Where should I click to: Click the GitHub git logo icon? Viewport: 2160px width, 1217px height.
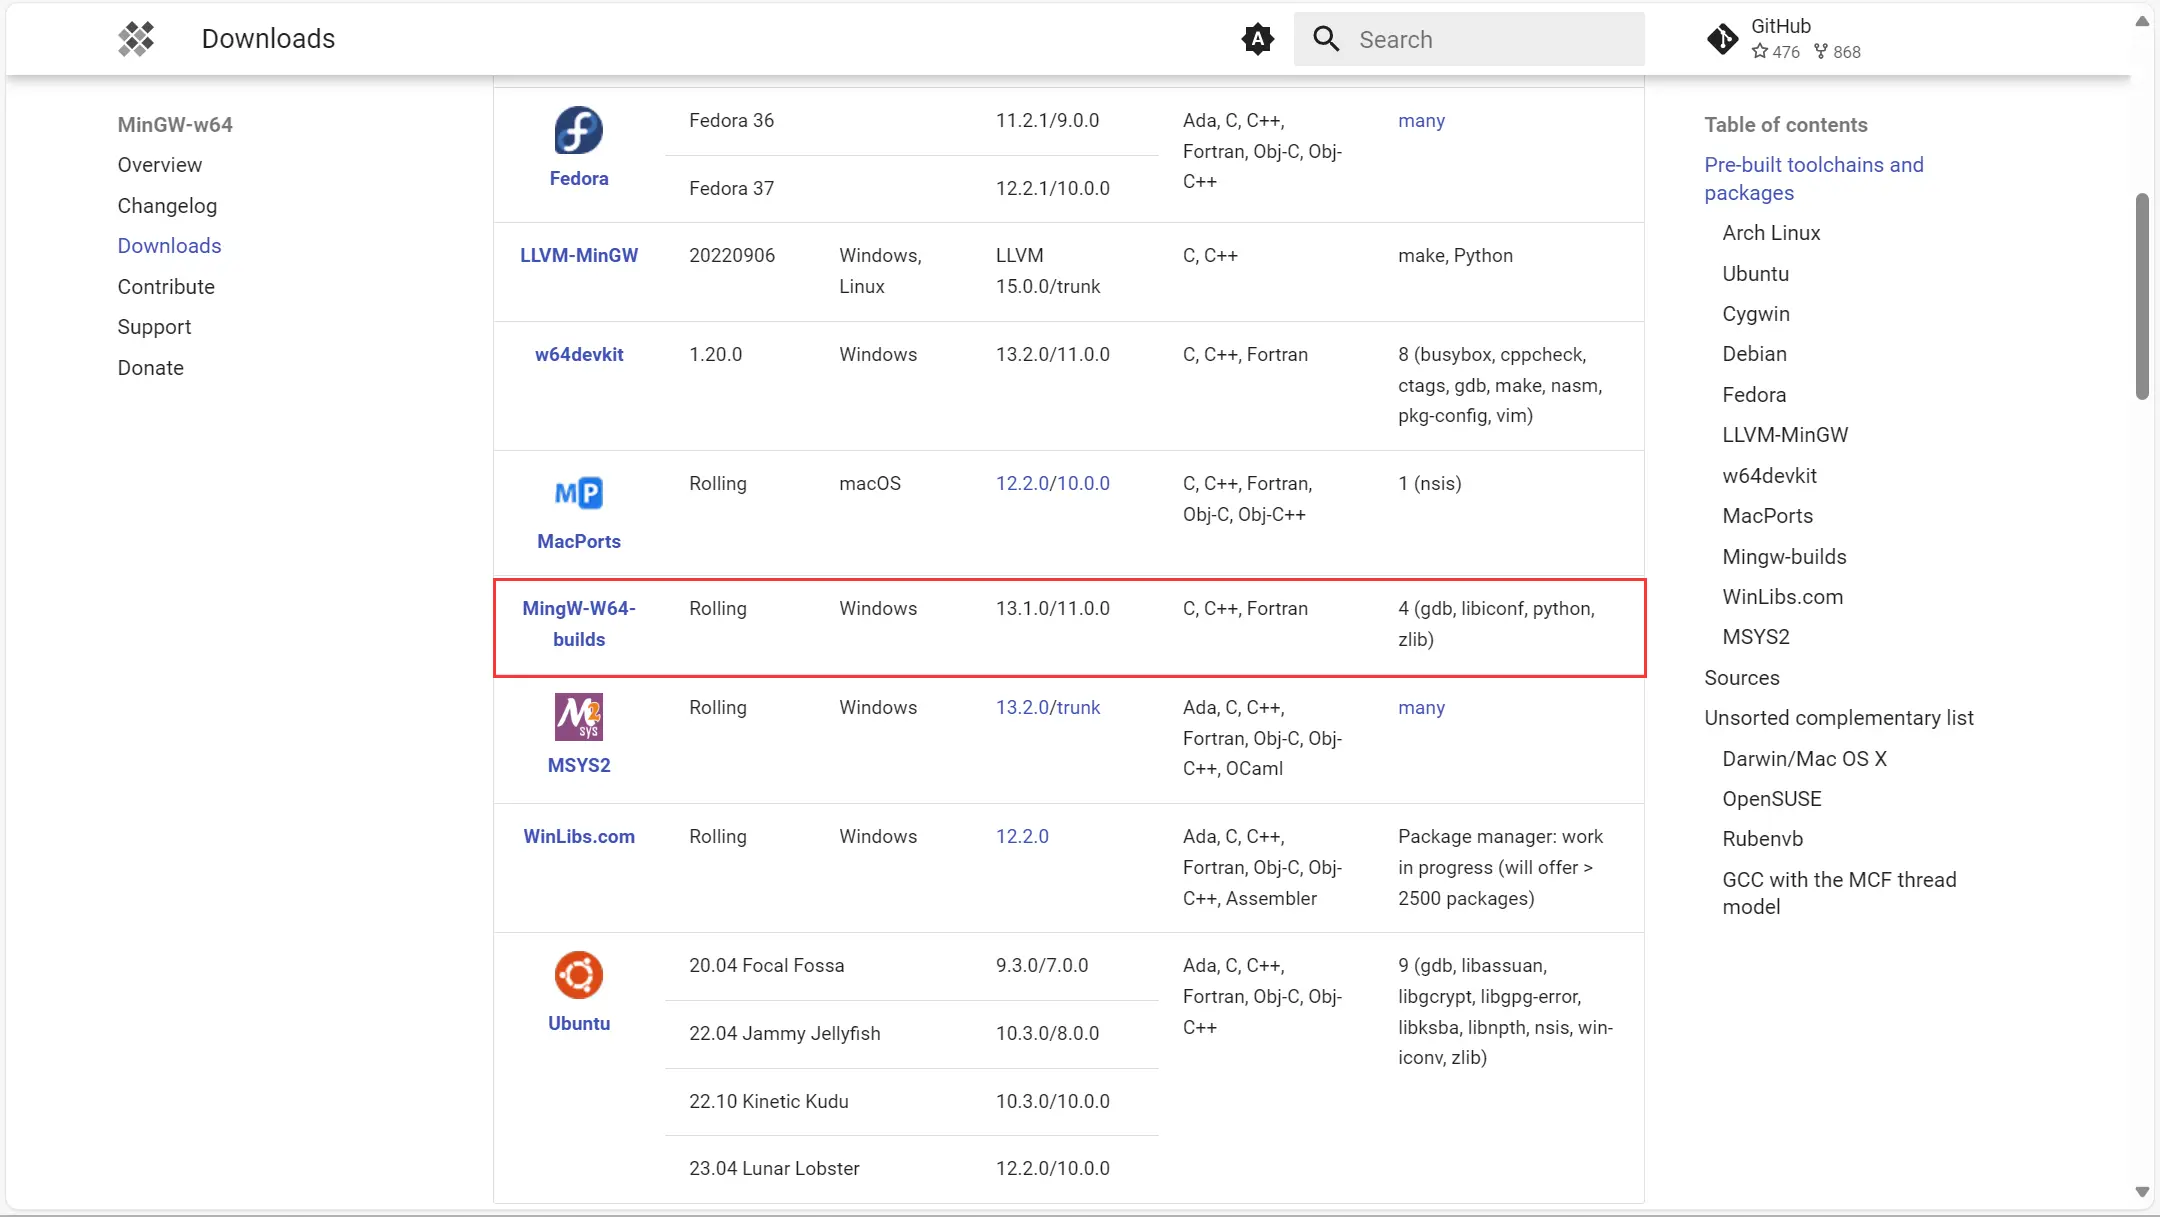click(x=1722, y=39)
